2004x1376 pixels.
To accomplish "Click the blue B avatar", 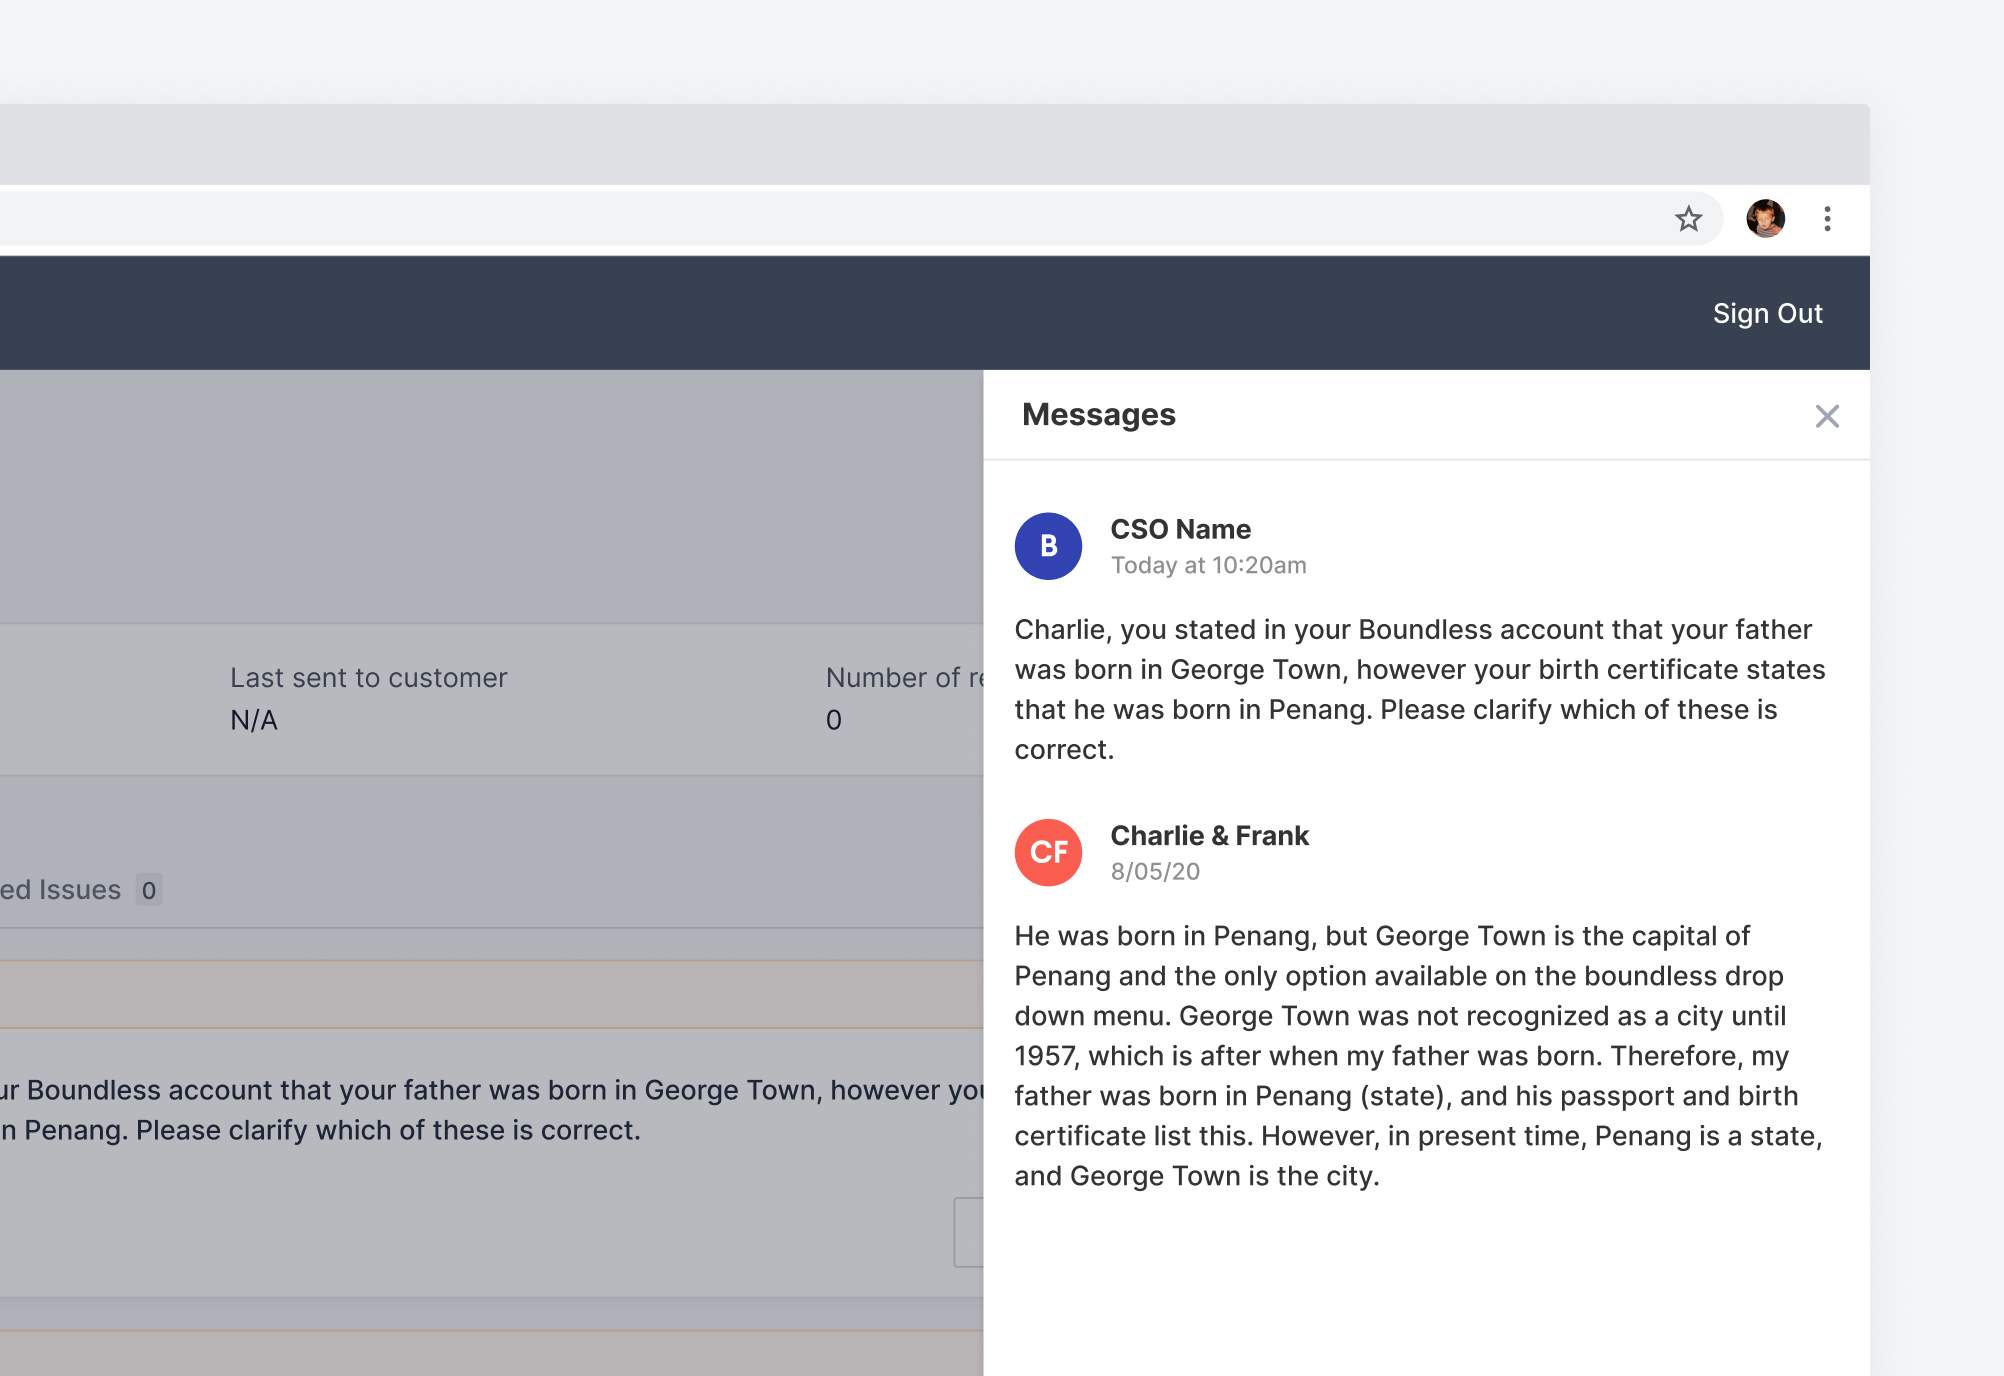I will (1048, 546).
